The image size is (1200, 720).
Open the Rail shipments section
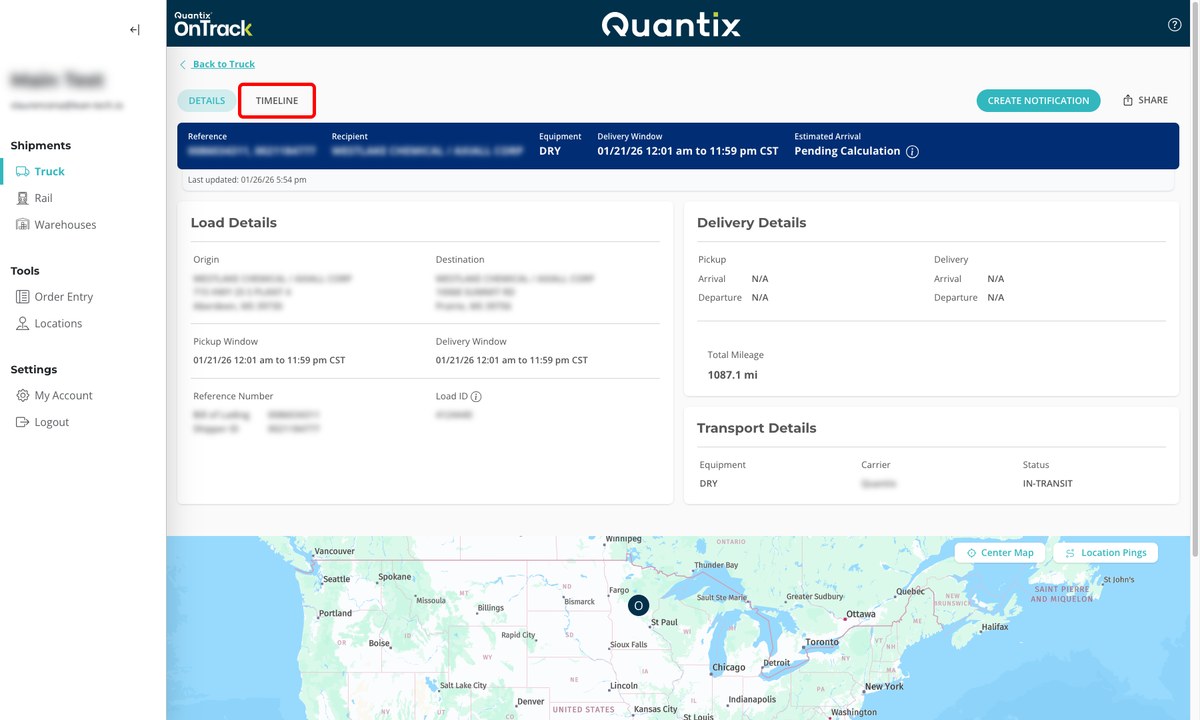tap(43, 198)
